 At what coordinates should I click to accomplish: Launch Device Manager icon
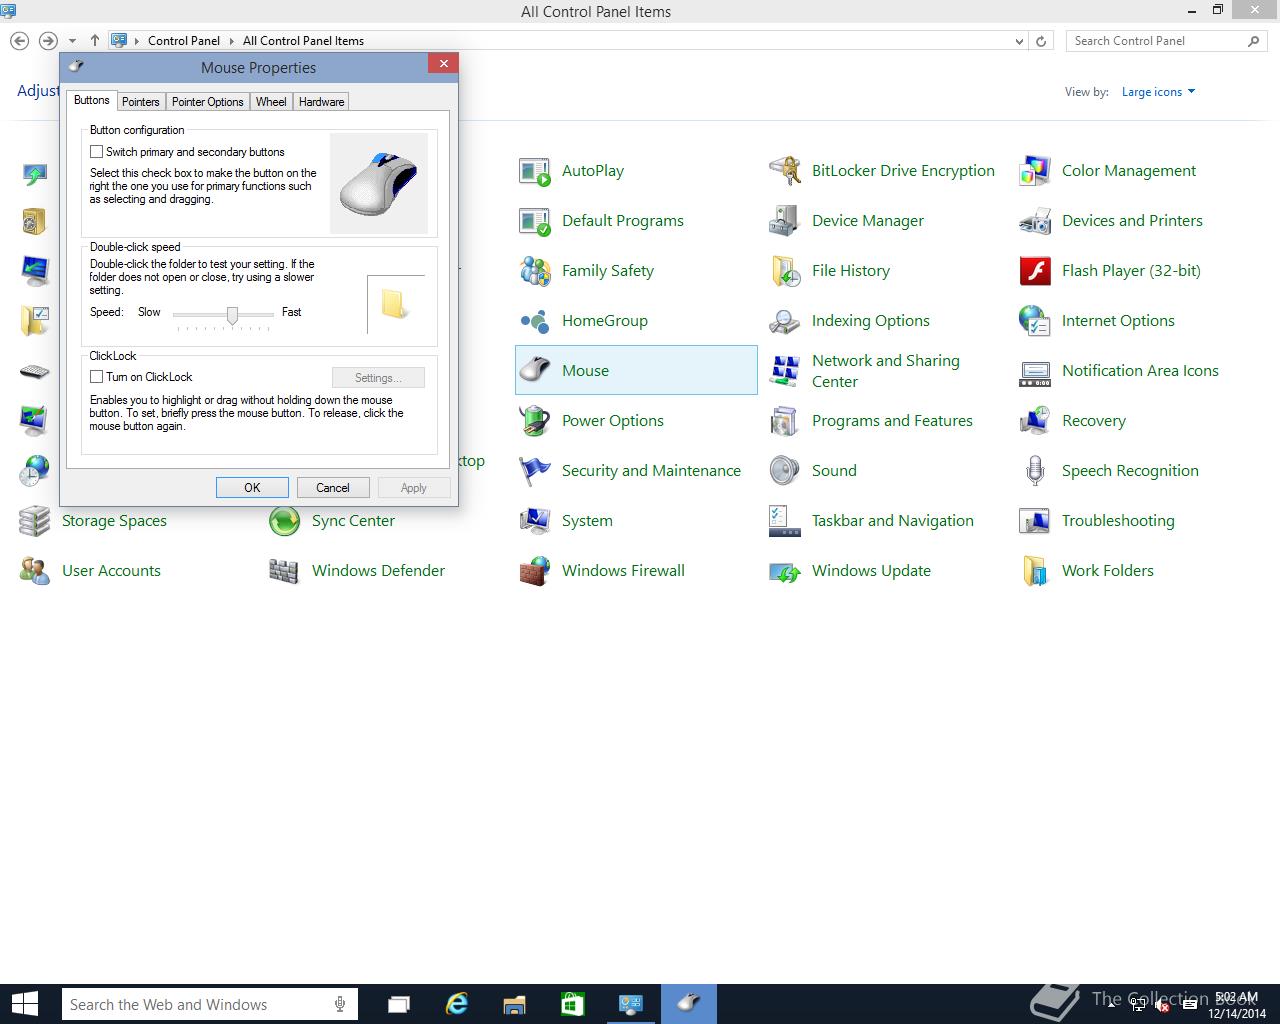pos(785,221)
